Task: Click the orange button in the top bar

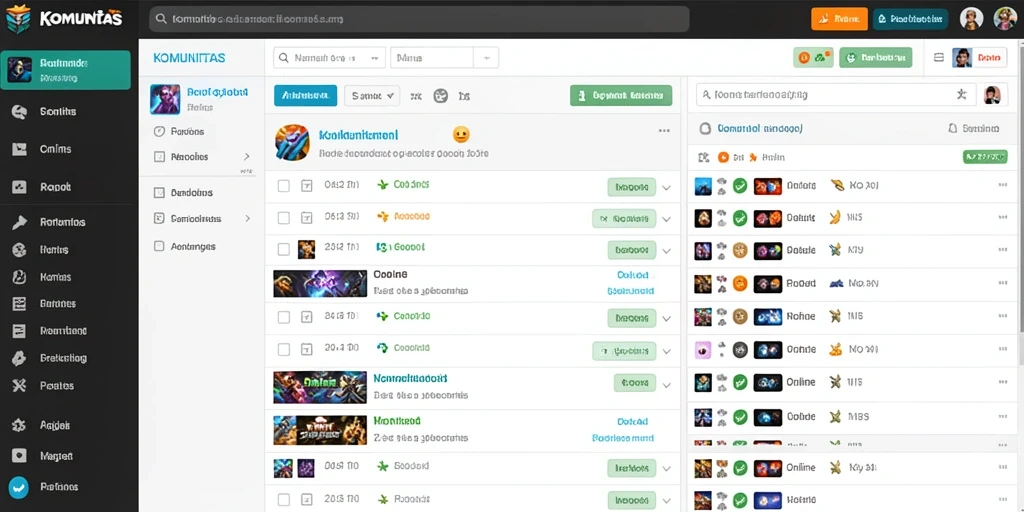Action: (839, 19)
